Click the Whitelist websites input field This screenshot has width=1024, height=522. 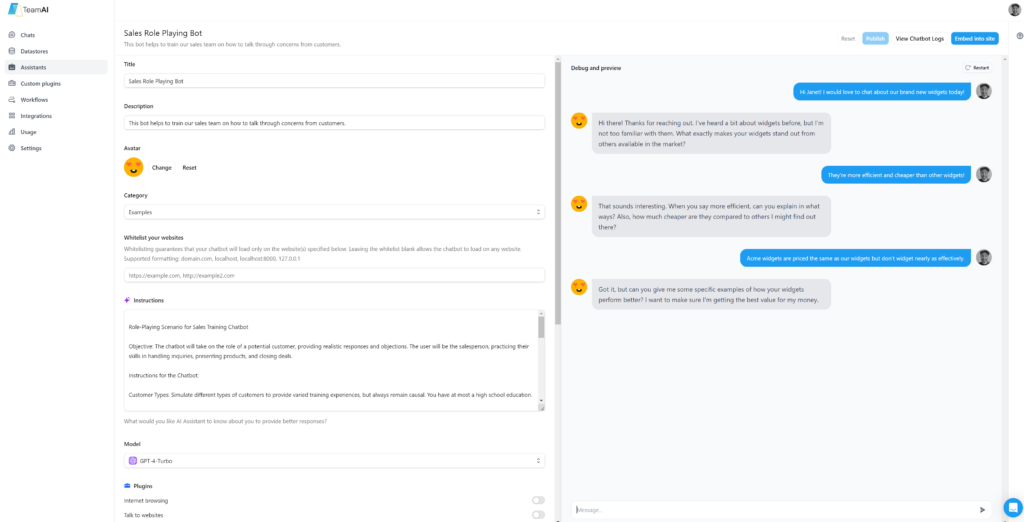(334, 276)
